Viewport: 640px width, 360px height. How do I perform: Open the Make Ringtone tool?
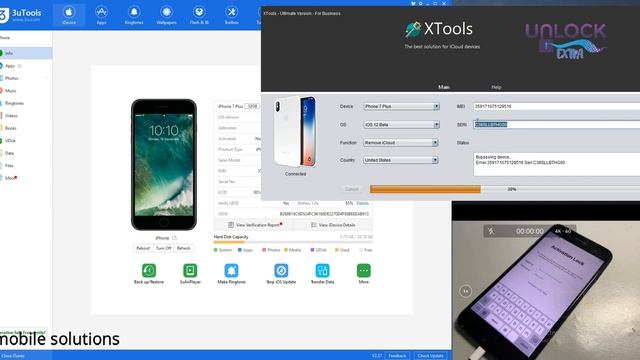(231, 271)
